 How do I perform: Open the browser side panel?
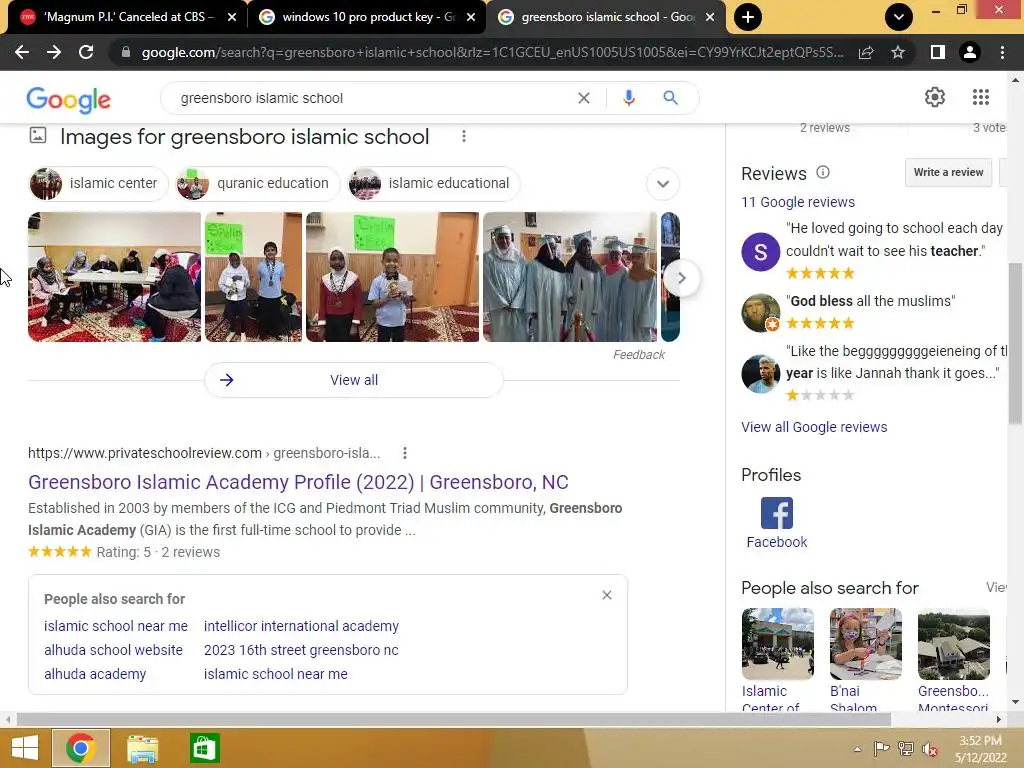[x=938, y=52]
